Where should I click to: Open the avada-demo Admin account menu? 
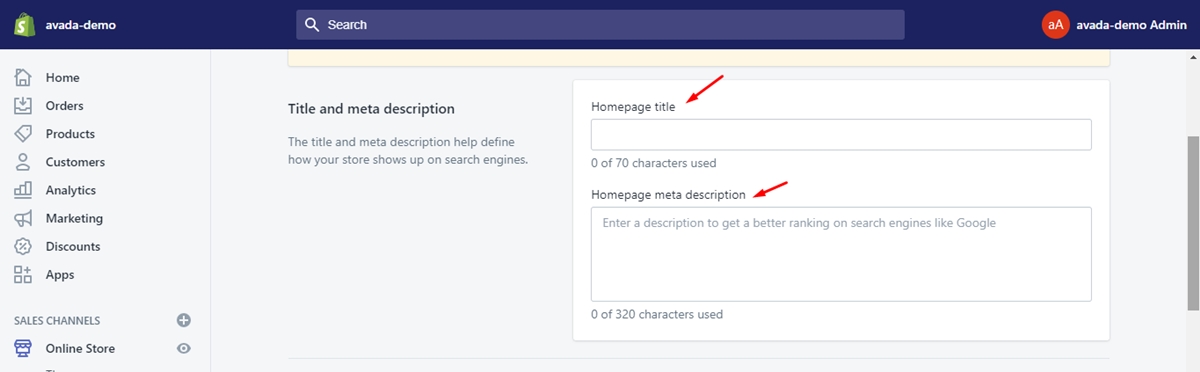tap(1132, 25)
